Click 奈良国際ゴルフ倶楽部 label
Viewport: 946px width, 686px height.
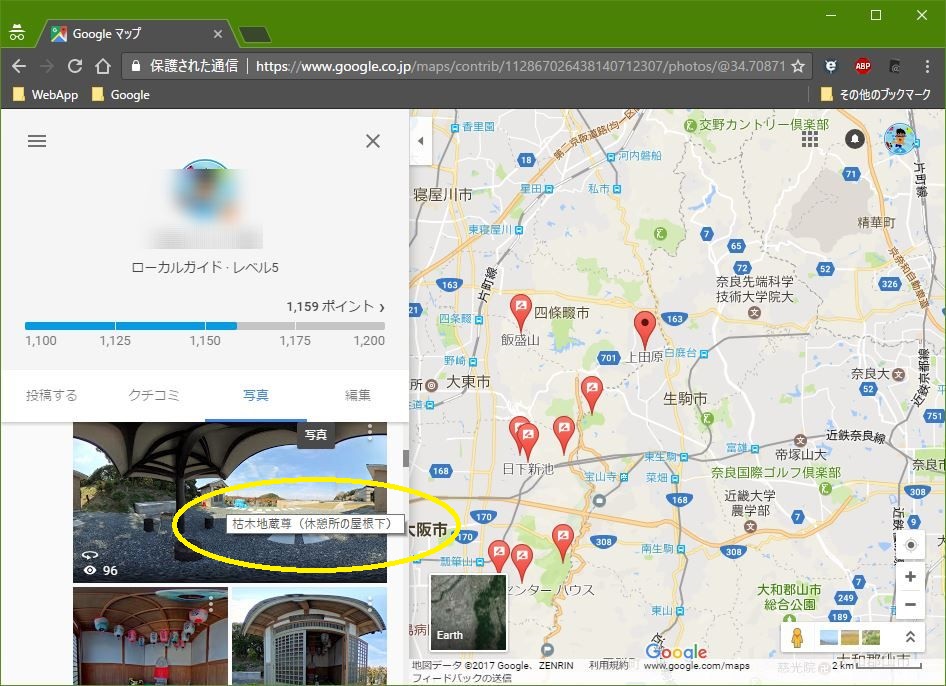coord(776,472)
